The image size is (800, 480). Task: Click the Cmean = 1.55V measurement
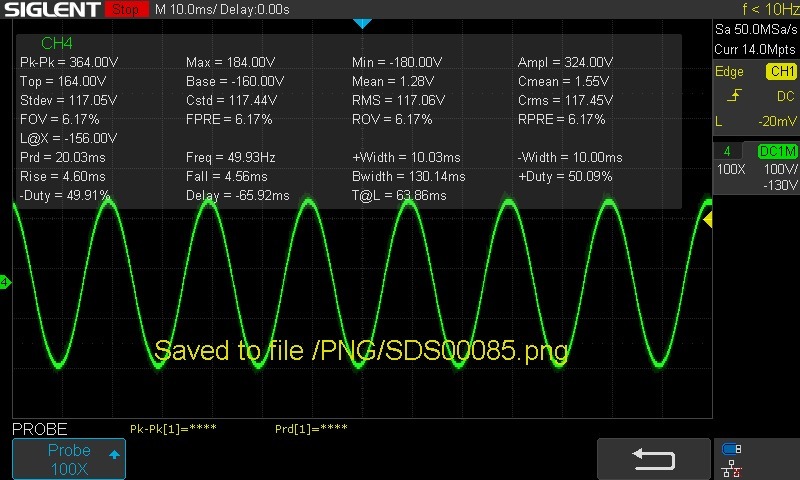[x=563, y=81]
